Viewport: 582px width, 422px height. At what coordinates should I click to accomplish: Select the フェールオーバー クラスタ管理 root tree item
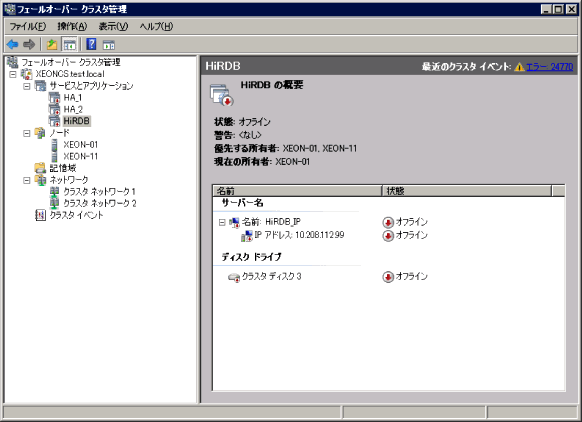71,62
